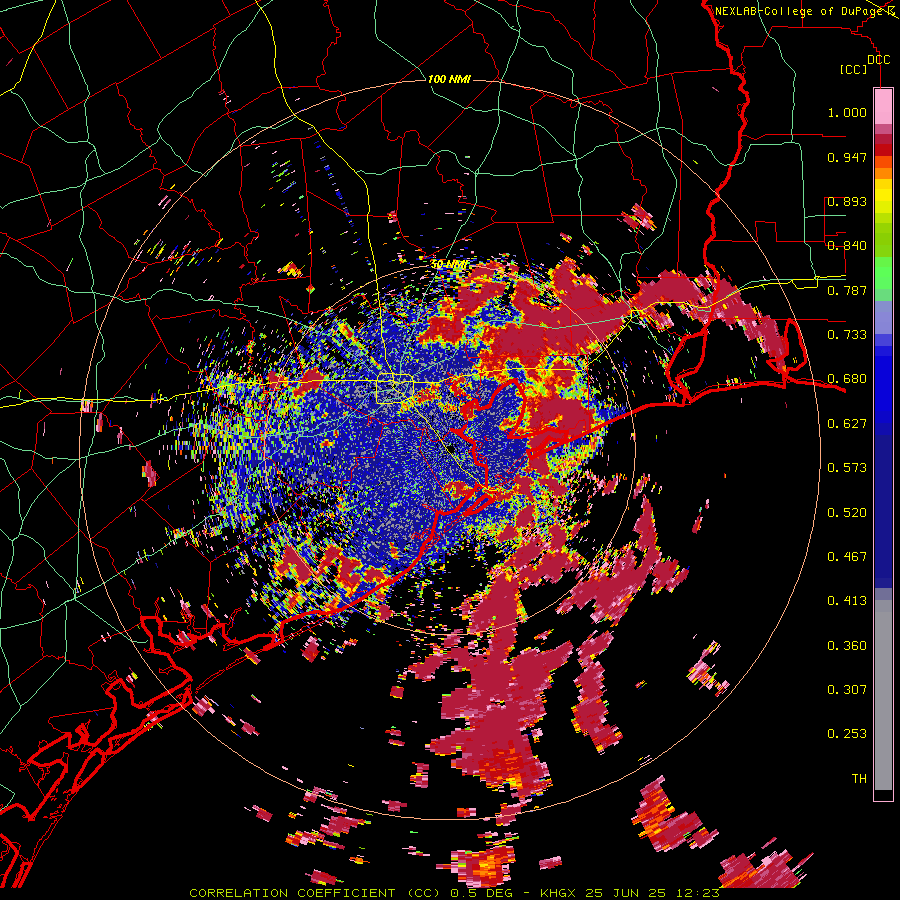
Task: Click the 0.680 legend value
Action: coord(847,379)
